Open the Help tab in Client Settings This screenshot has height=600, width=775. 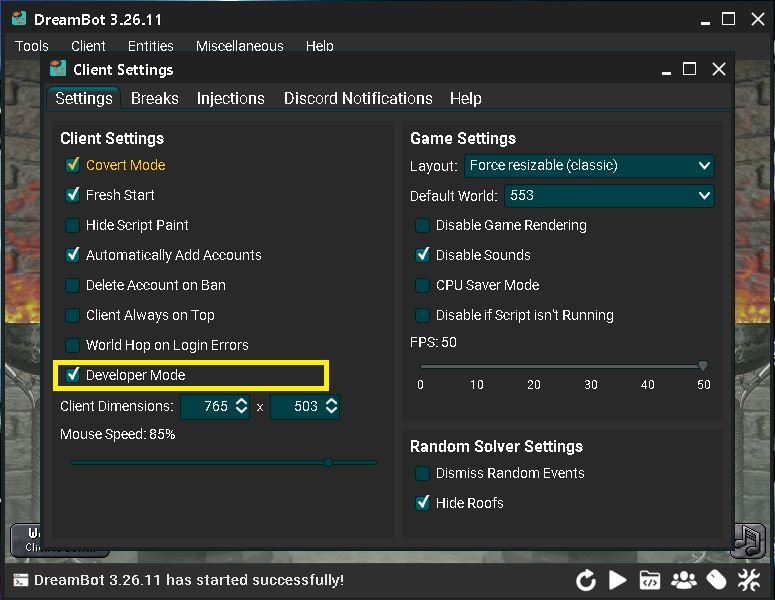(465, 98)
